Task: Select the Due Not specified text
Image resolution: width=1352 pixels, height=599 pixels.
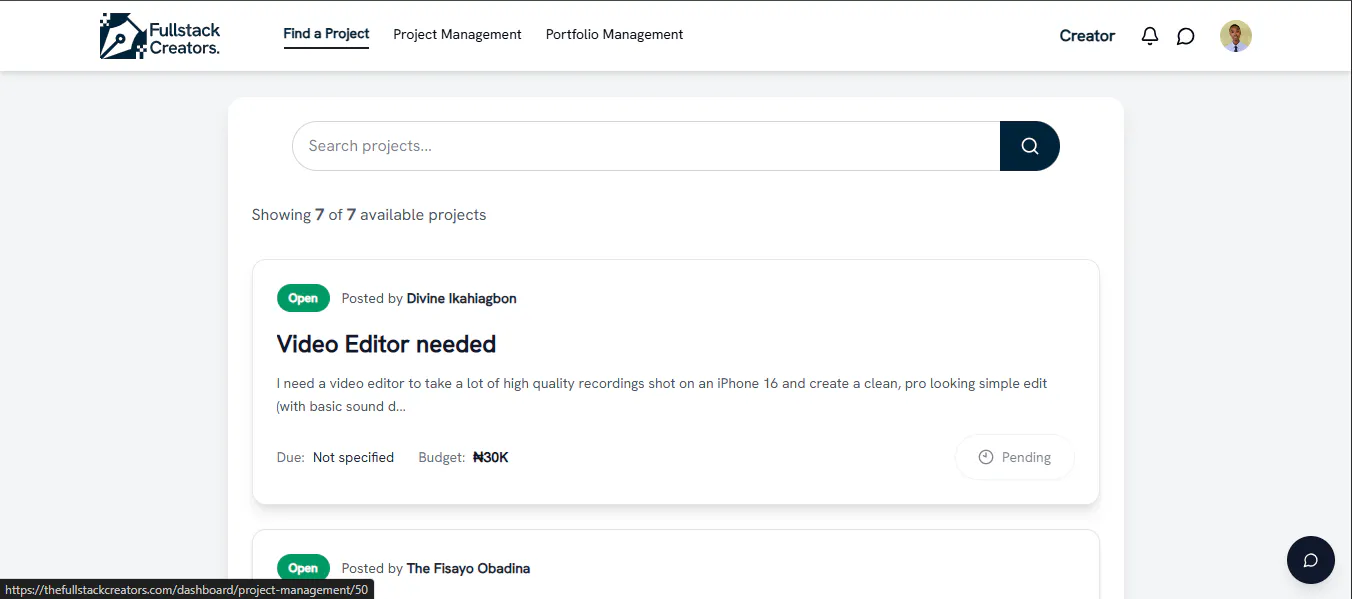Action: [335, 457]
